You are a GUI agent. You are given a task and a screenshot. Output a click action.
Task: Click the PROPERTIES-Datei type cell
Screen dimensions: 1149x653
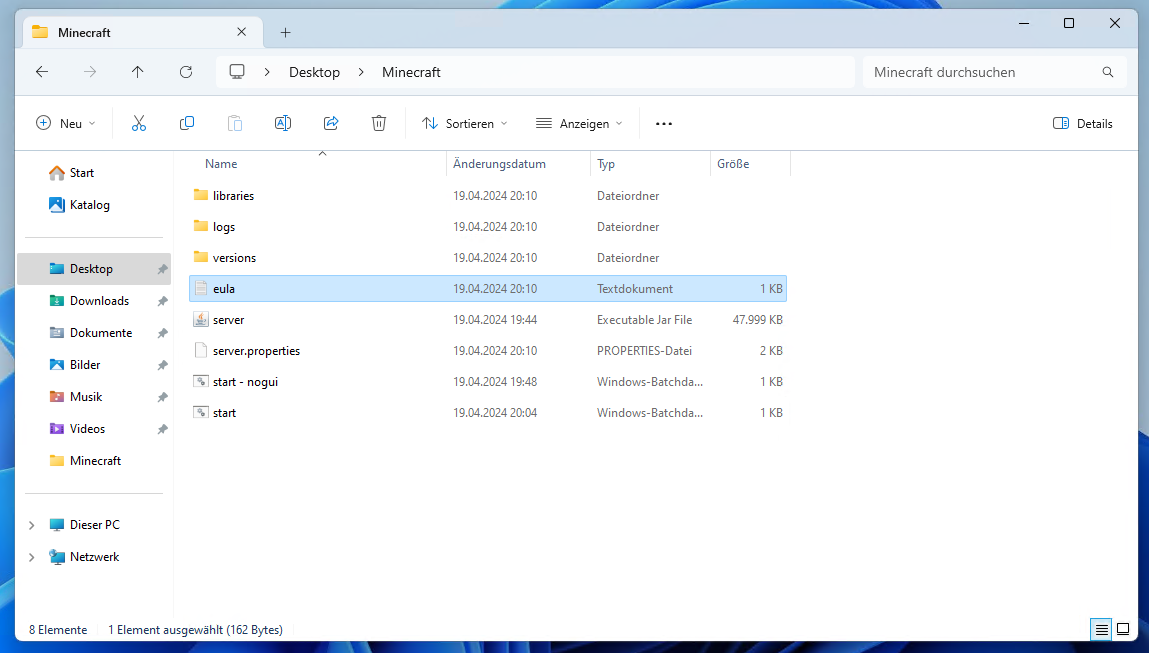pos(644,350)
